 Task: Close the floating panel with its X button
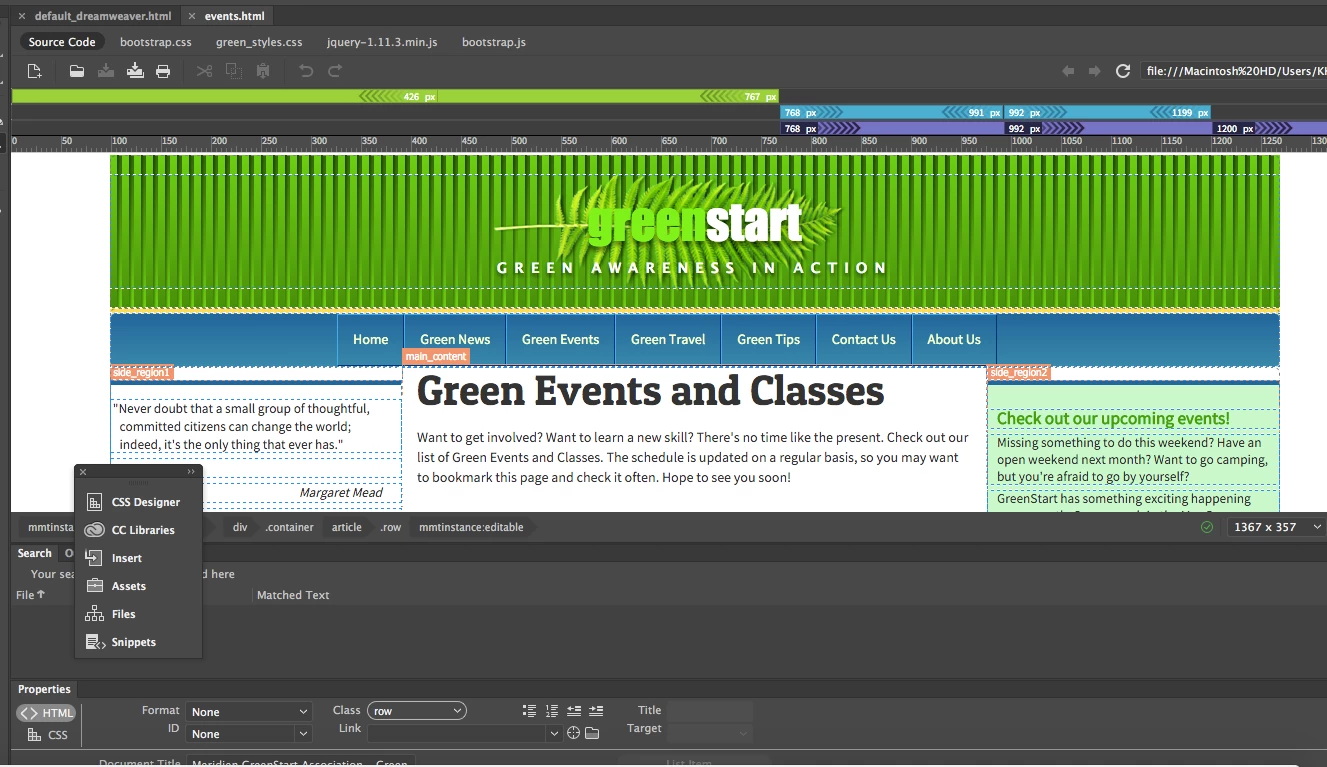point(83,472)
